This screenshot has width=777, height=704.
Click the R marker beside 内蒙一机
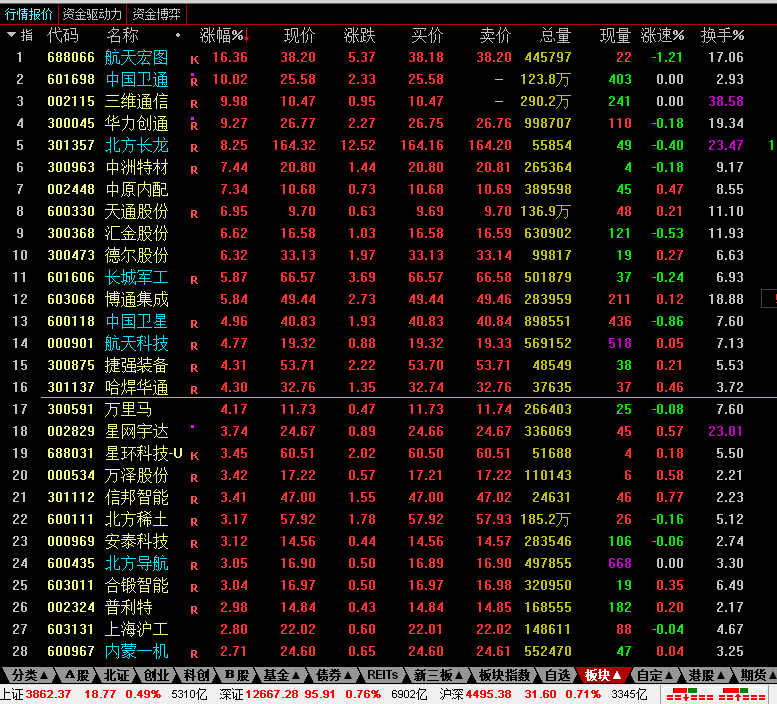194,654
